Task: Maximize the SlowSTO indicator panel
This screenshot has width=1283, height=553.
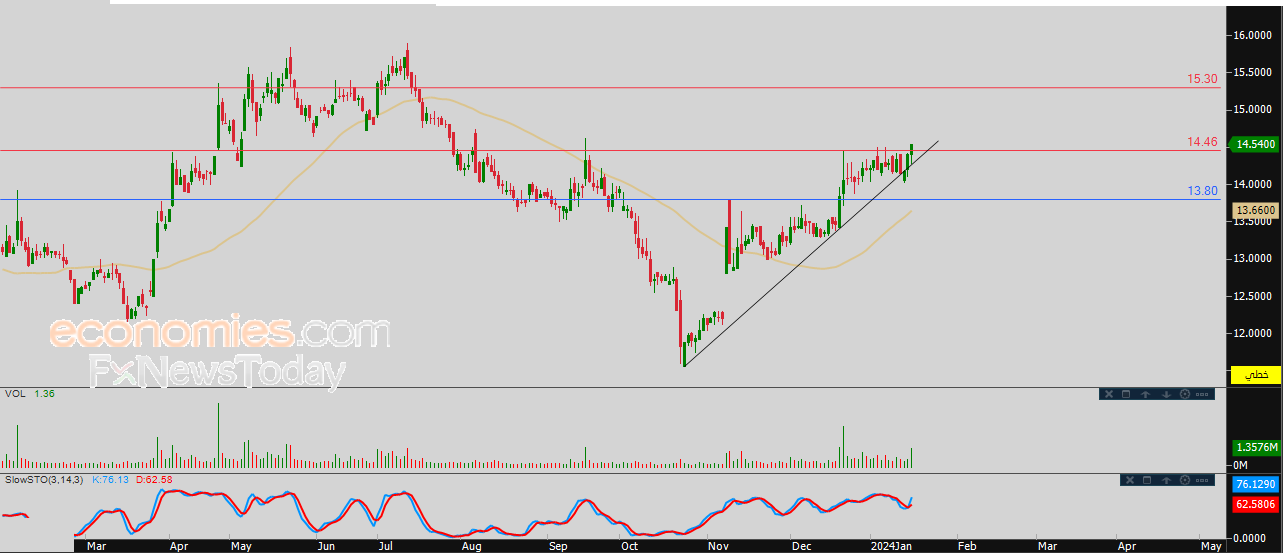Action: click(x=1147, y=480)
